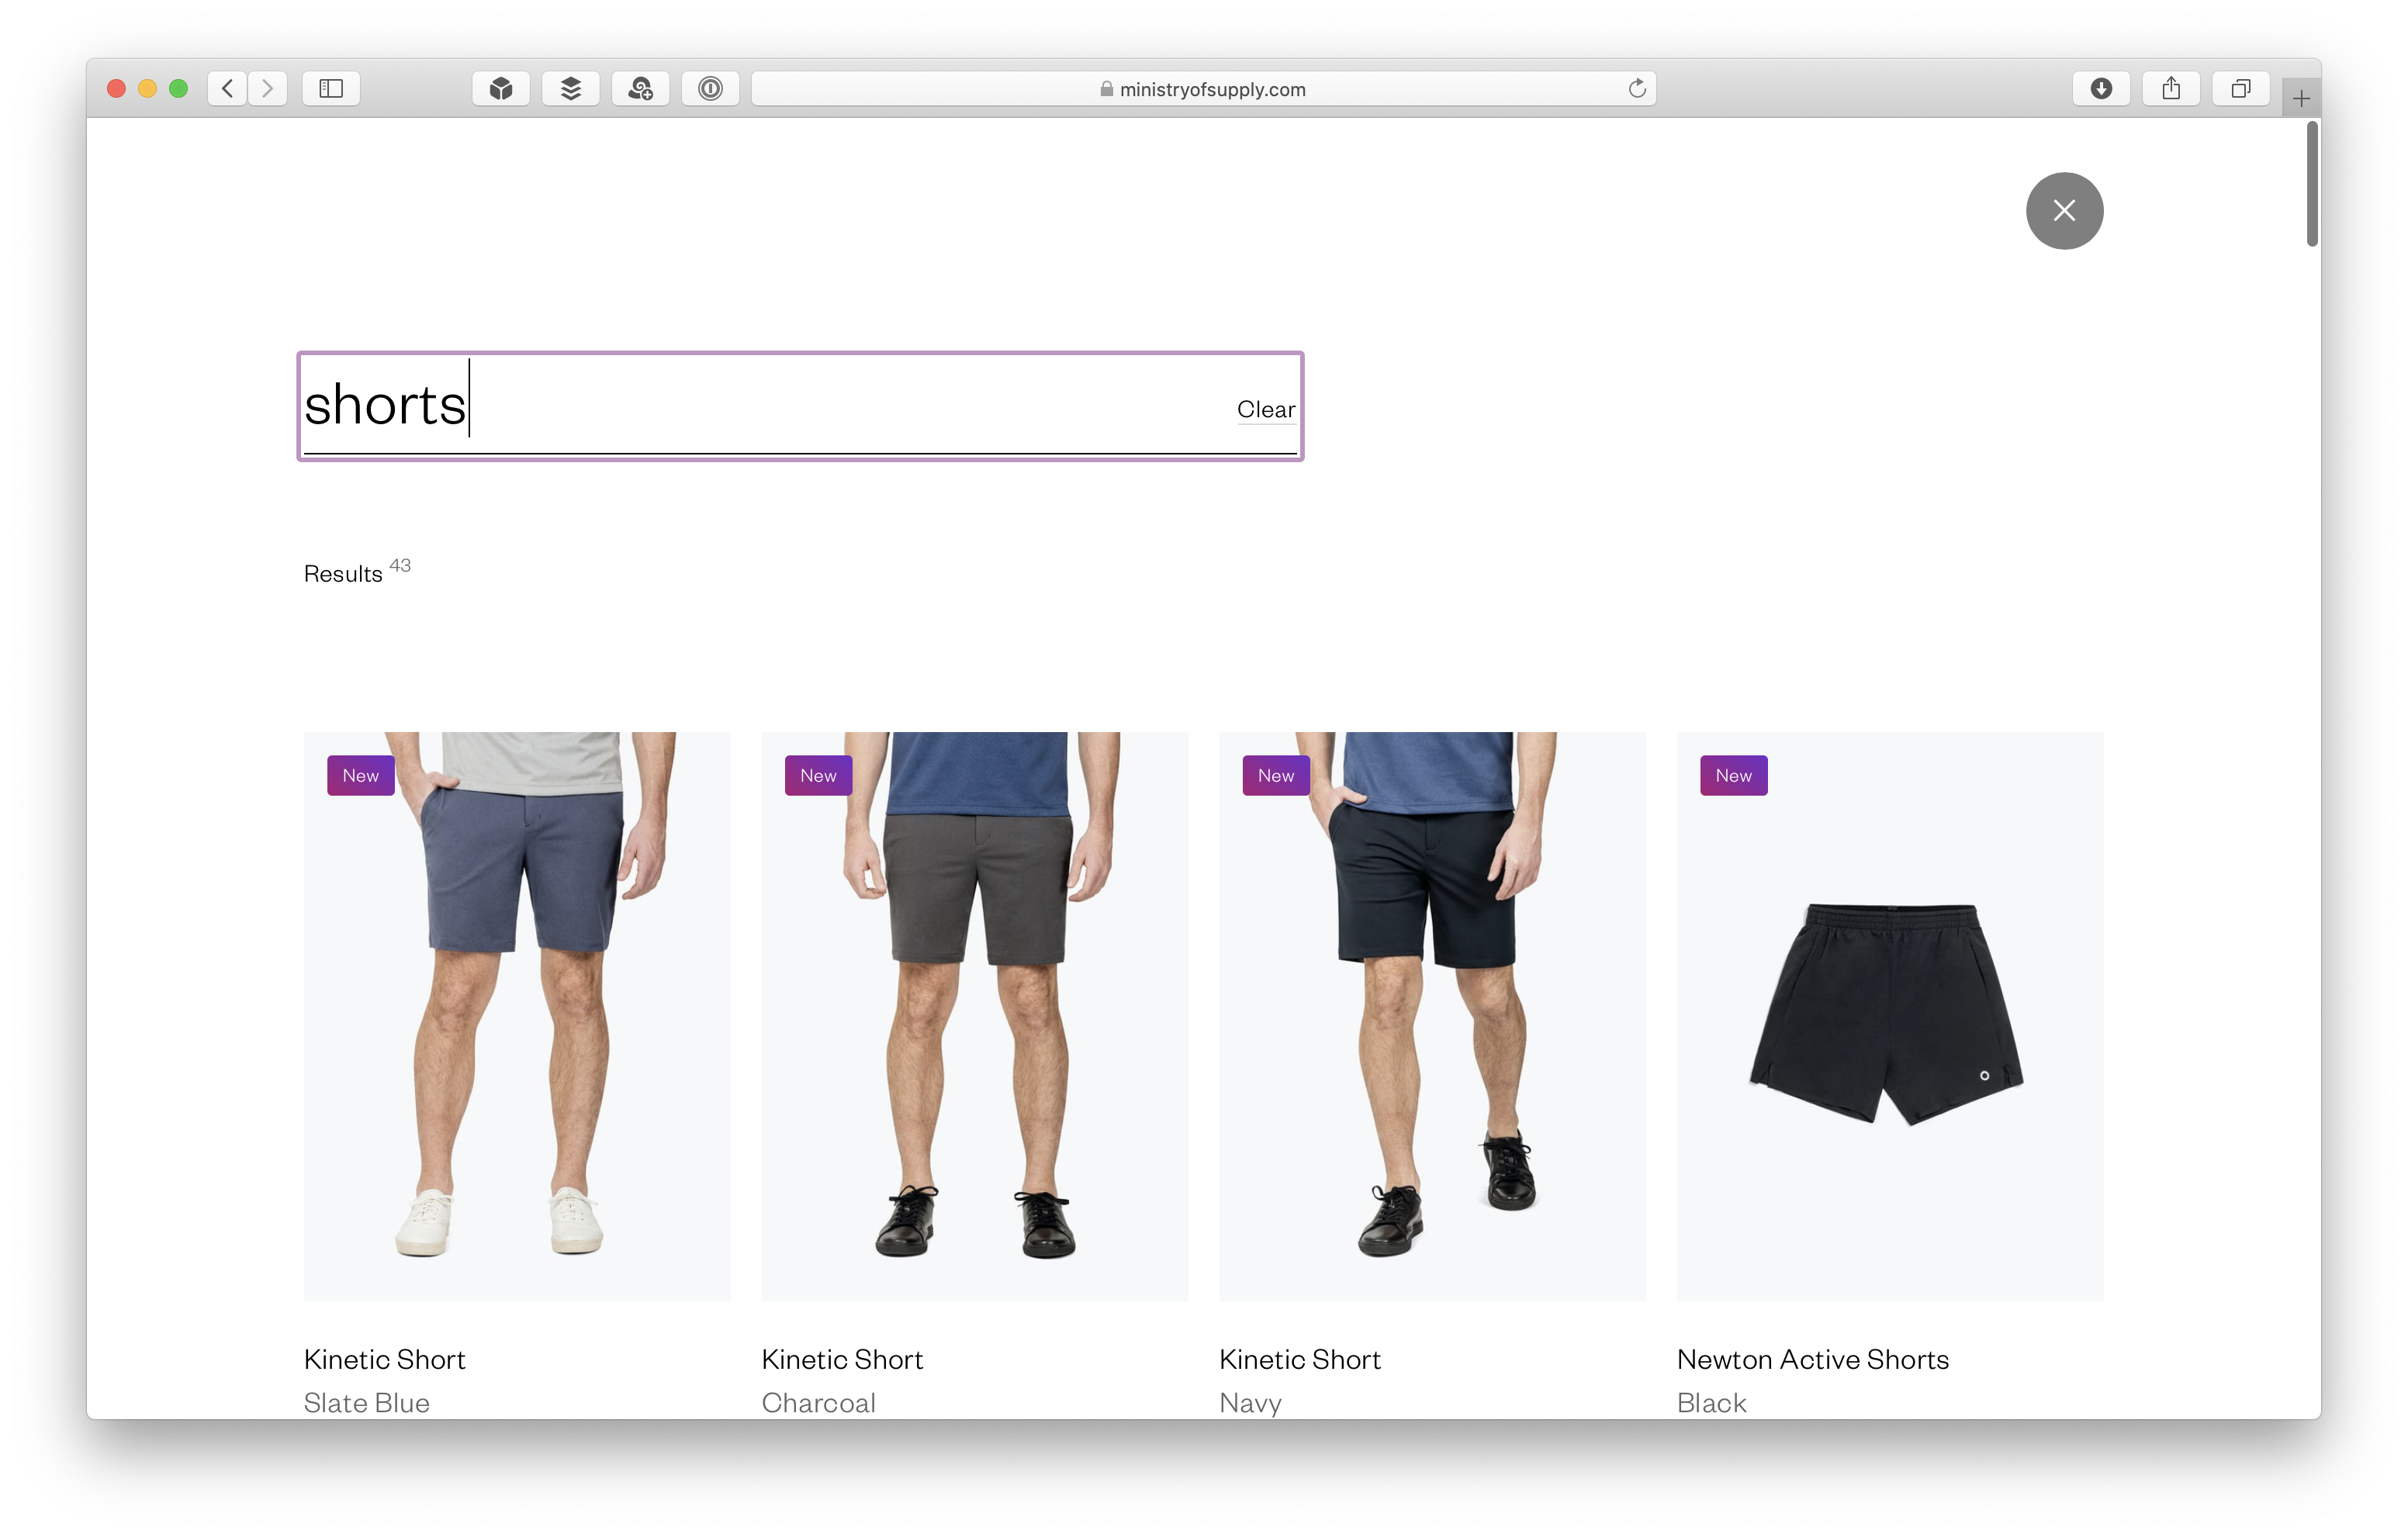Click the Charcoal color label

click(x=819, y=1402)
